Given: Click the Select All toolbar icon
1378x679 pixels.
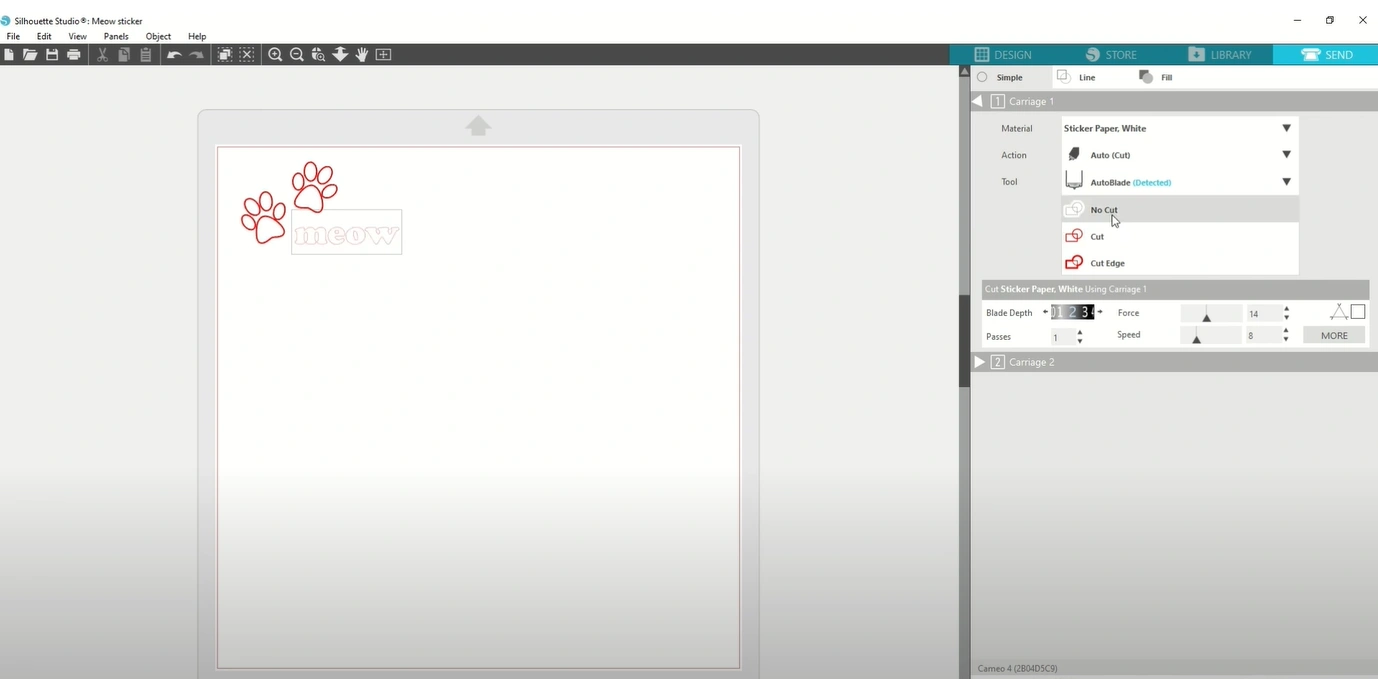Looking at the screenshot, I should point(225,55).
